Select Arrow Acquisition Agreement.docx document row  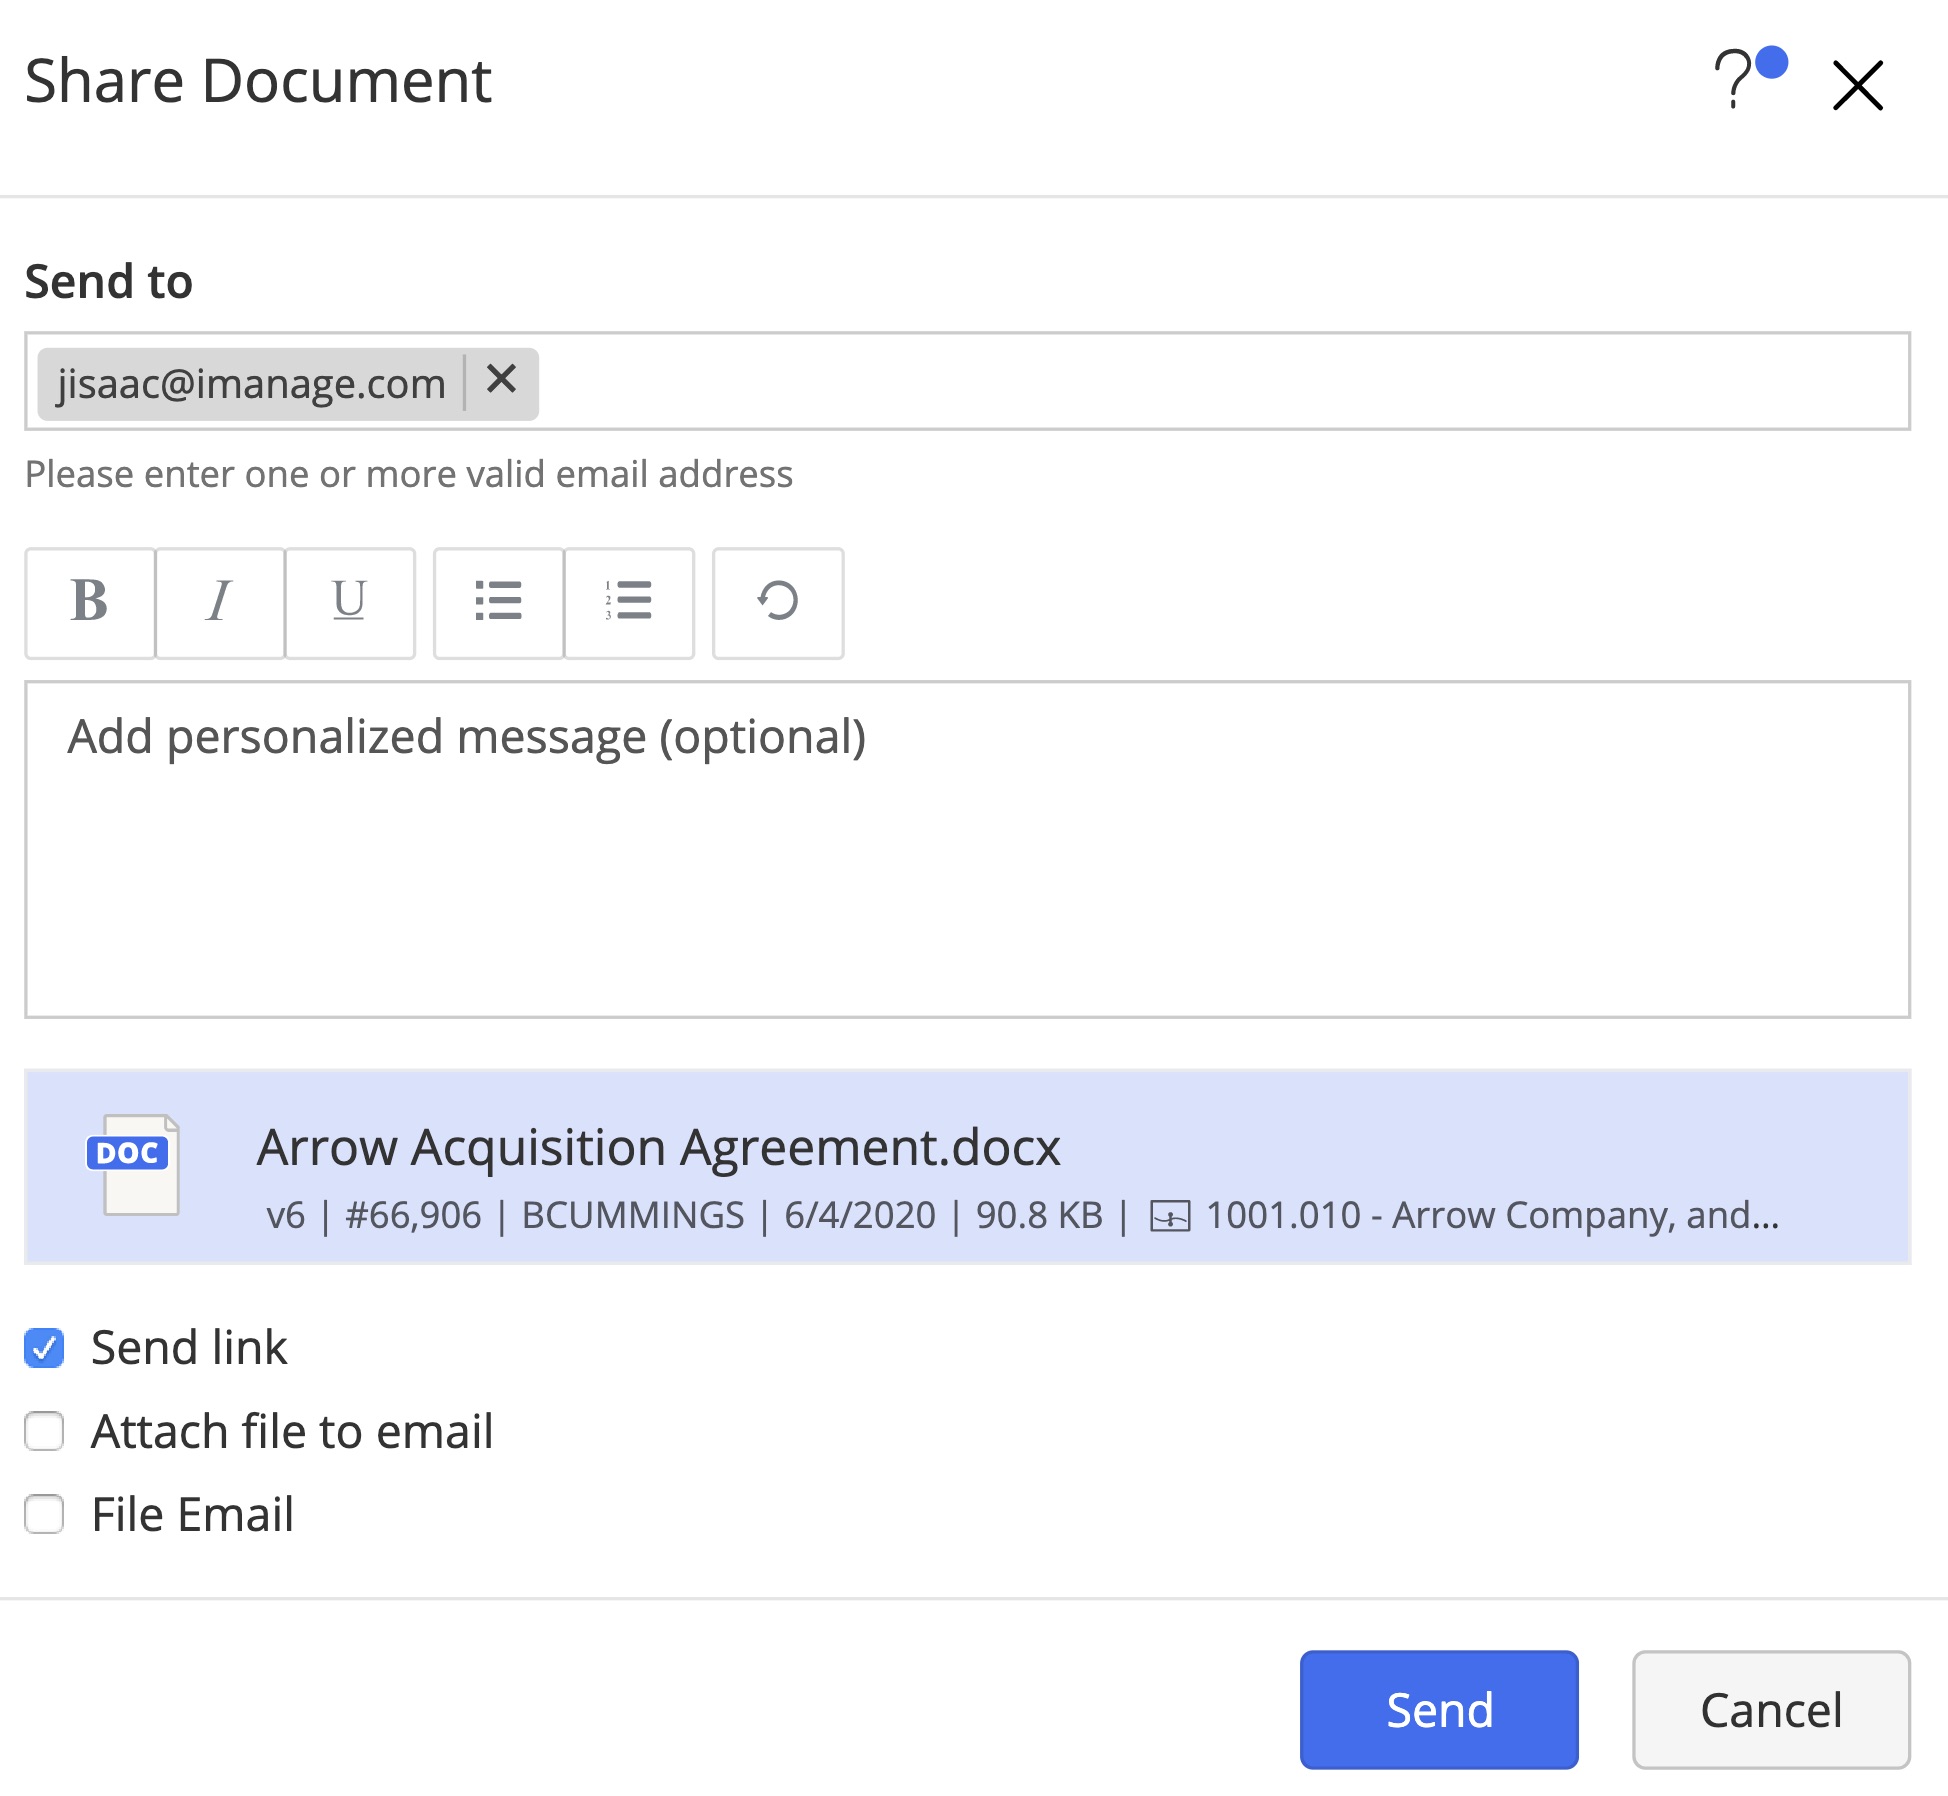pos(966,1166)
